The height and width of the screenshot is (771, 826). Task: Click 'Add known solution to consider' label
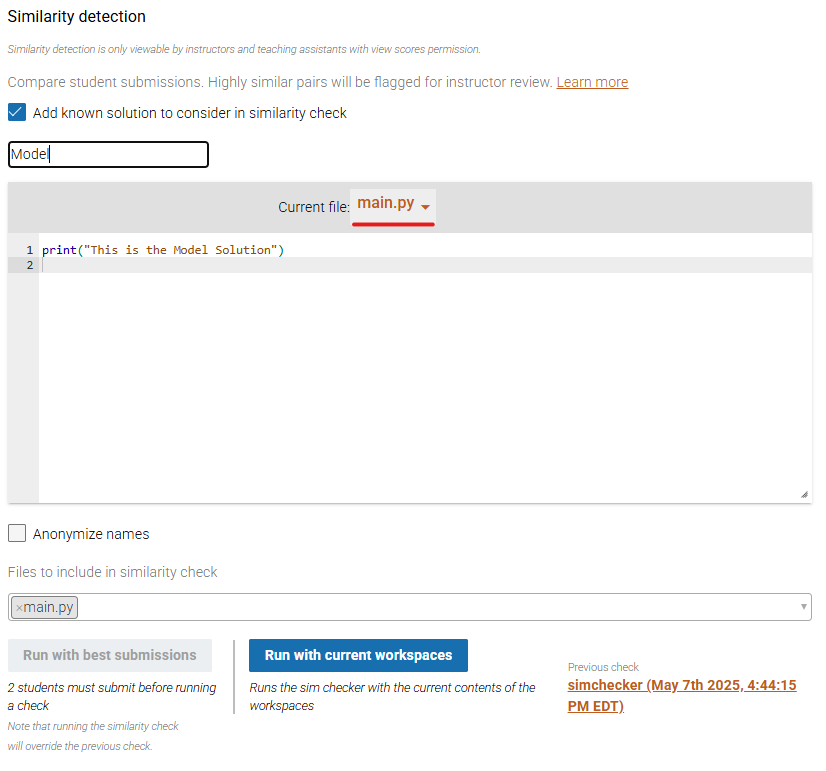pos(190,113)
